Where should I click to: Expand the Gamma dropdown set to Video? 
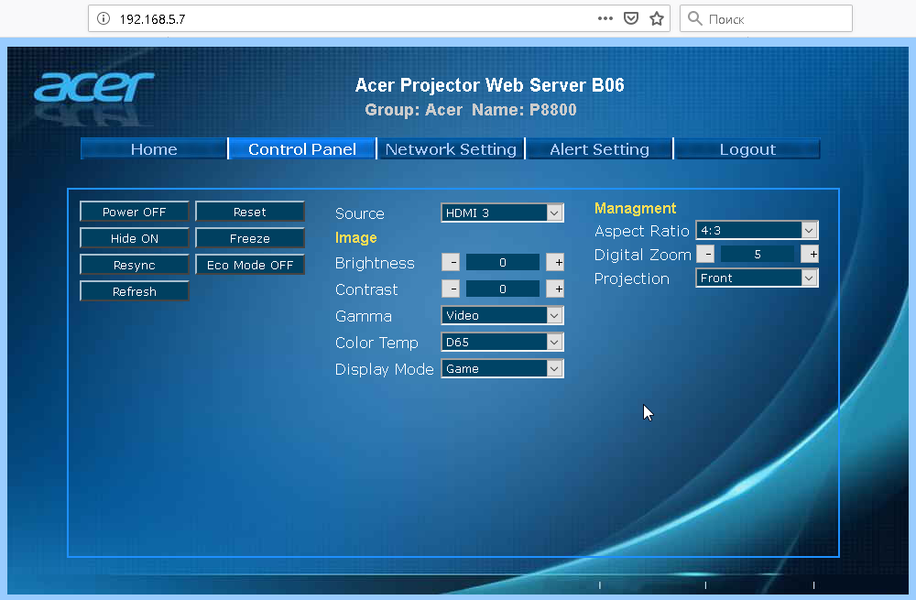(502, 315)
